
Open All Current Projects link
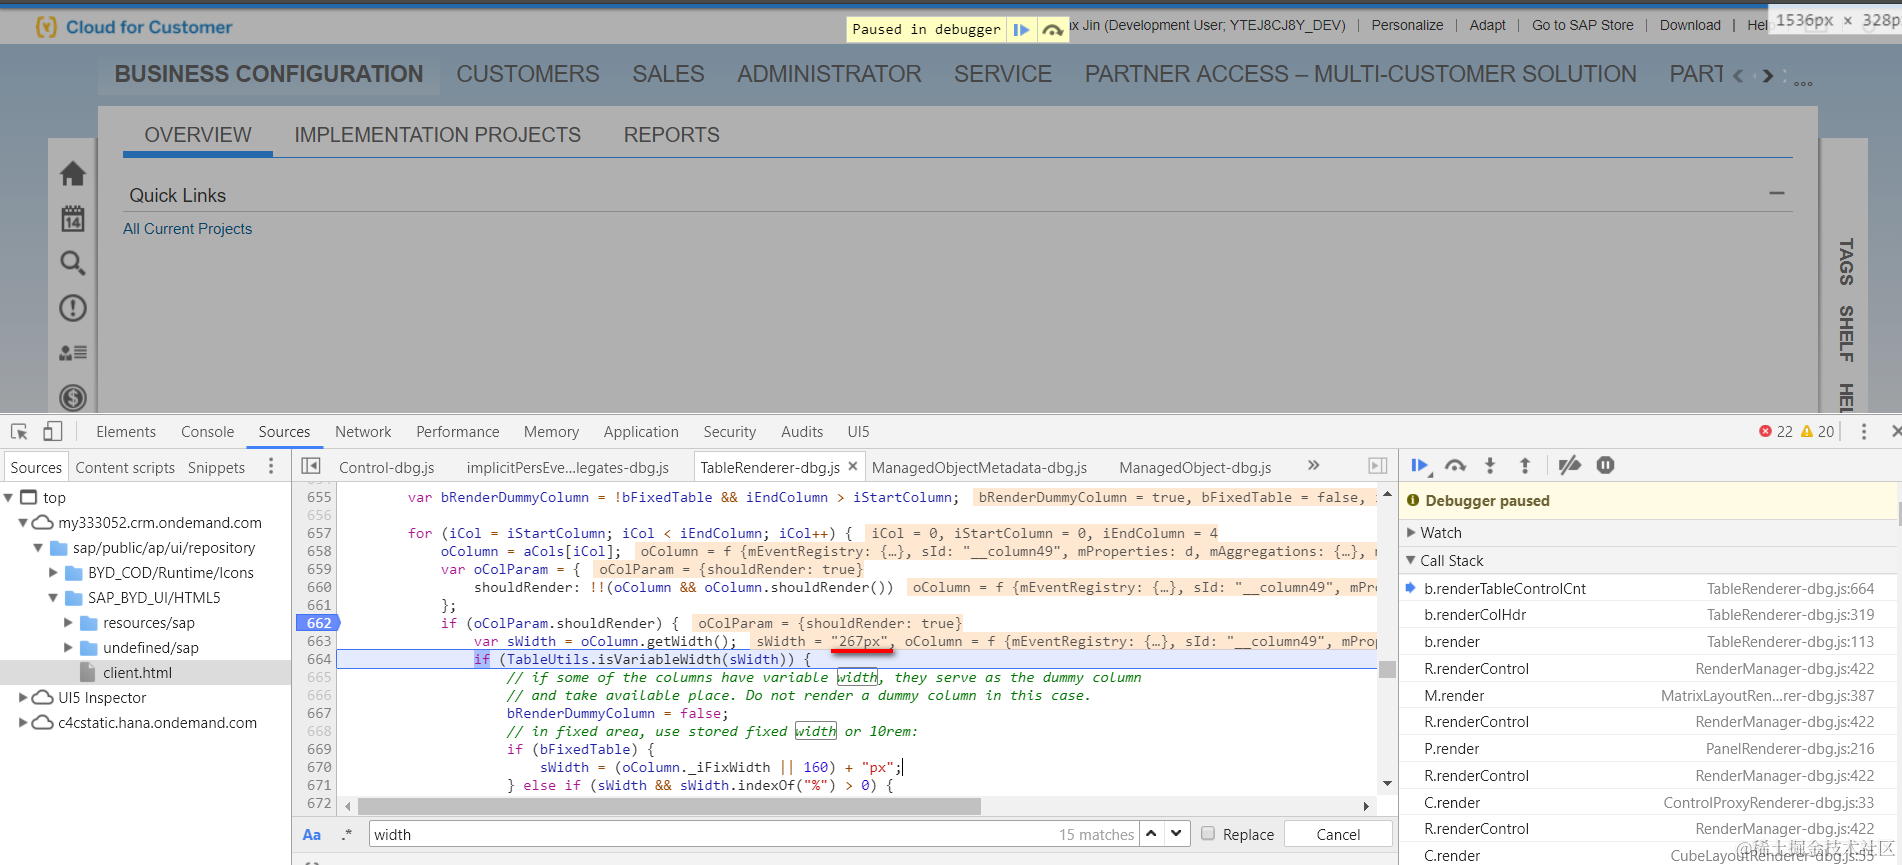[x=187, y=229]
